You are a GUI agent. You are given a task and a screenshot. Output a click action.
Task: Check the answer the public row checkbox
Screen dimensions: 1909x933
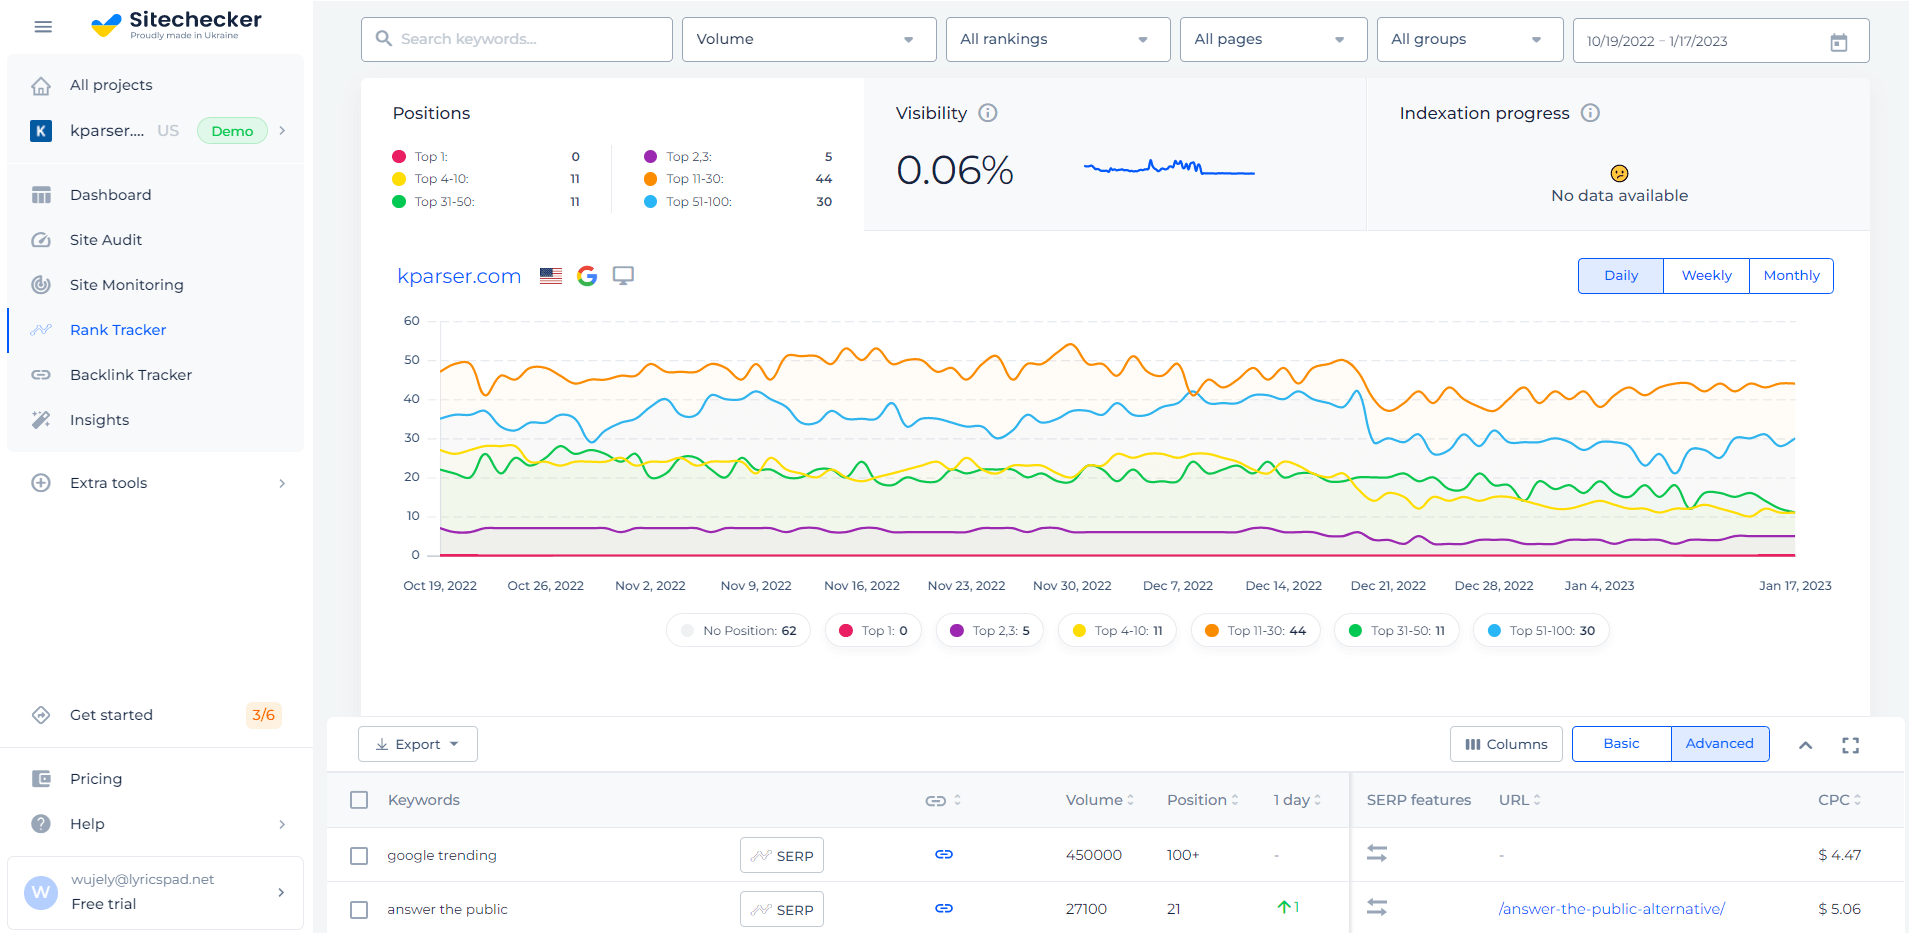click(x=359, y=910)
